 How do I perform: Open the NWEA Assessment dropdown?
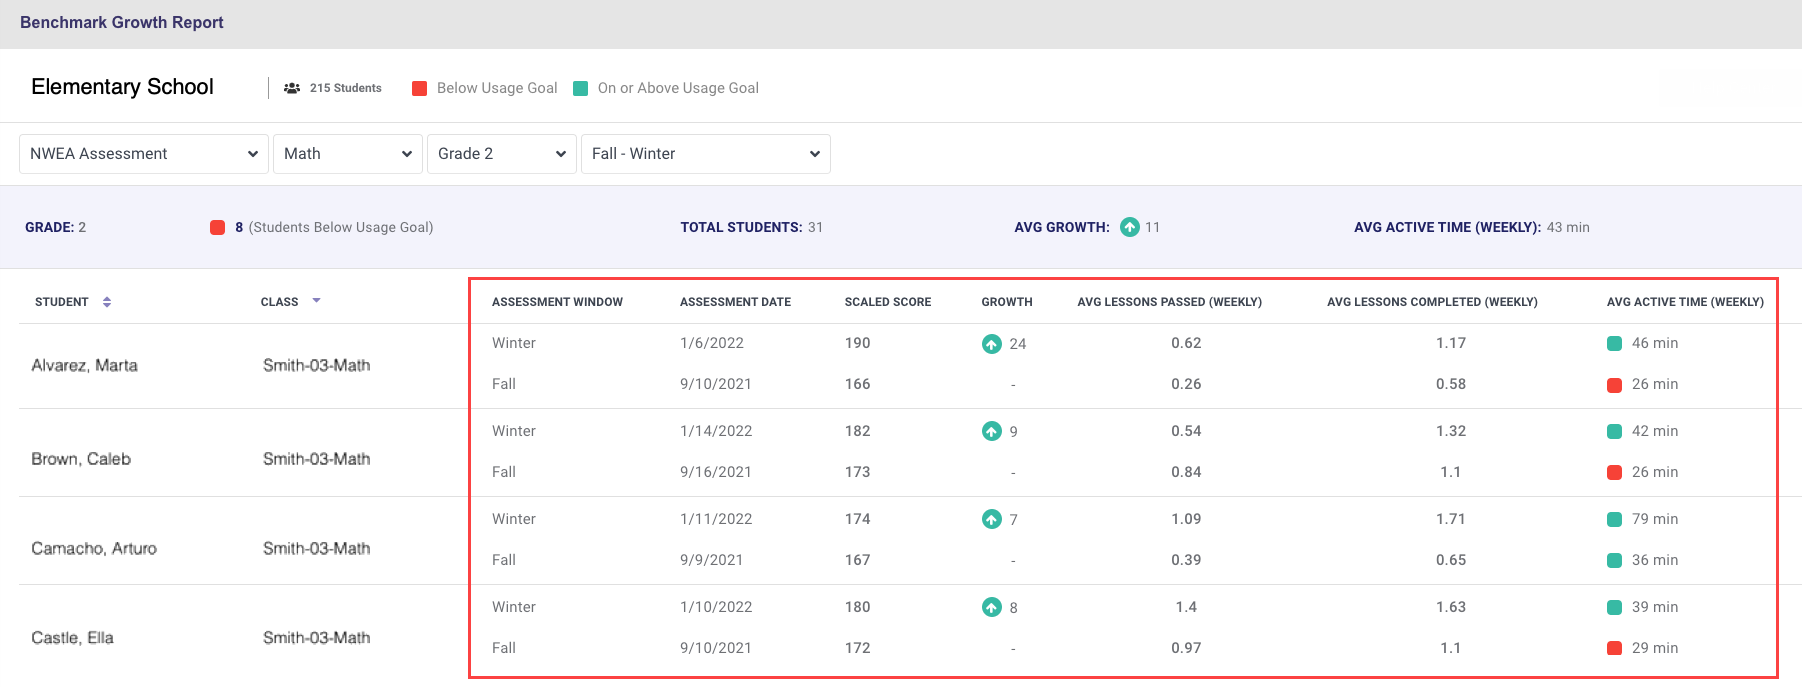click(143, 154)
